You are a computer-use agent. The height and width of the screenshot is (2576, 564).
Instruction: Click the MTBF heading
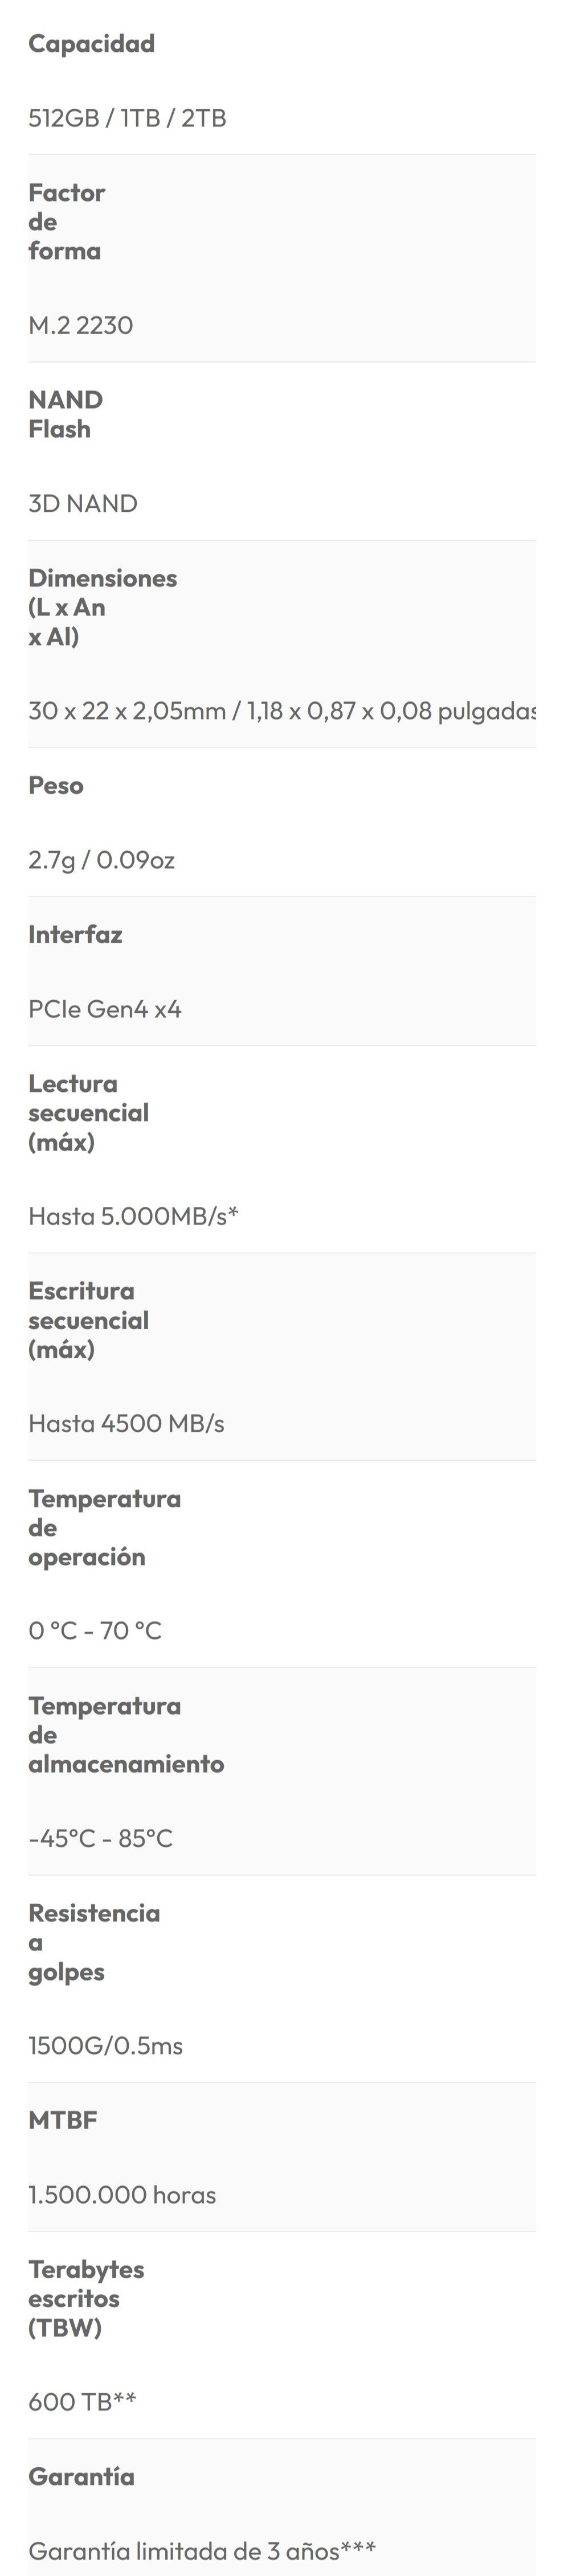coord(62,2120)
